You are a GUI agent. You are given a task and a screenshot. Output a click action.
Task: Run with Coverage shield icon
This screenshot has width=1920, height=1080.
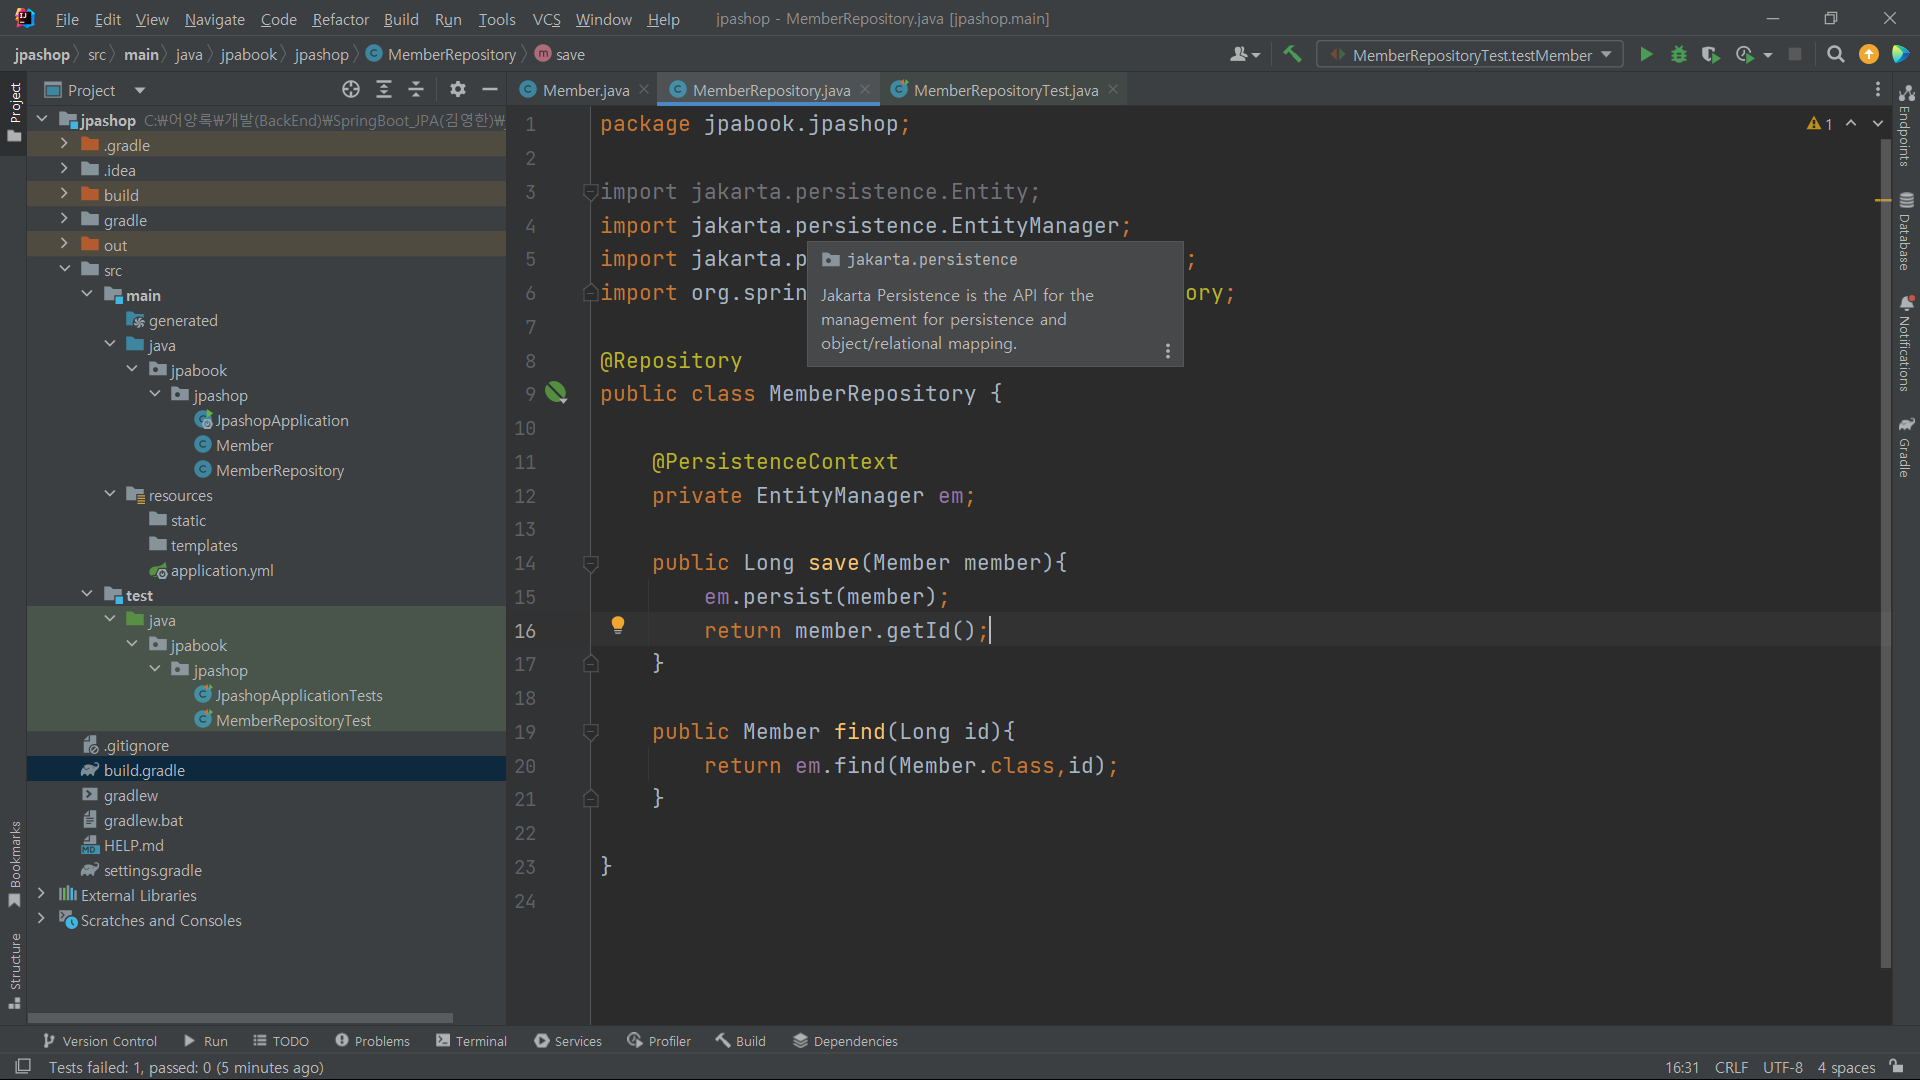click(x=1711, y=55)
